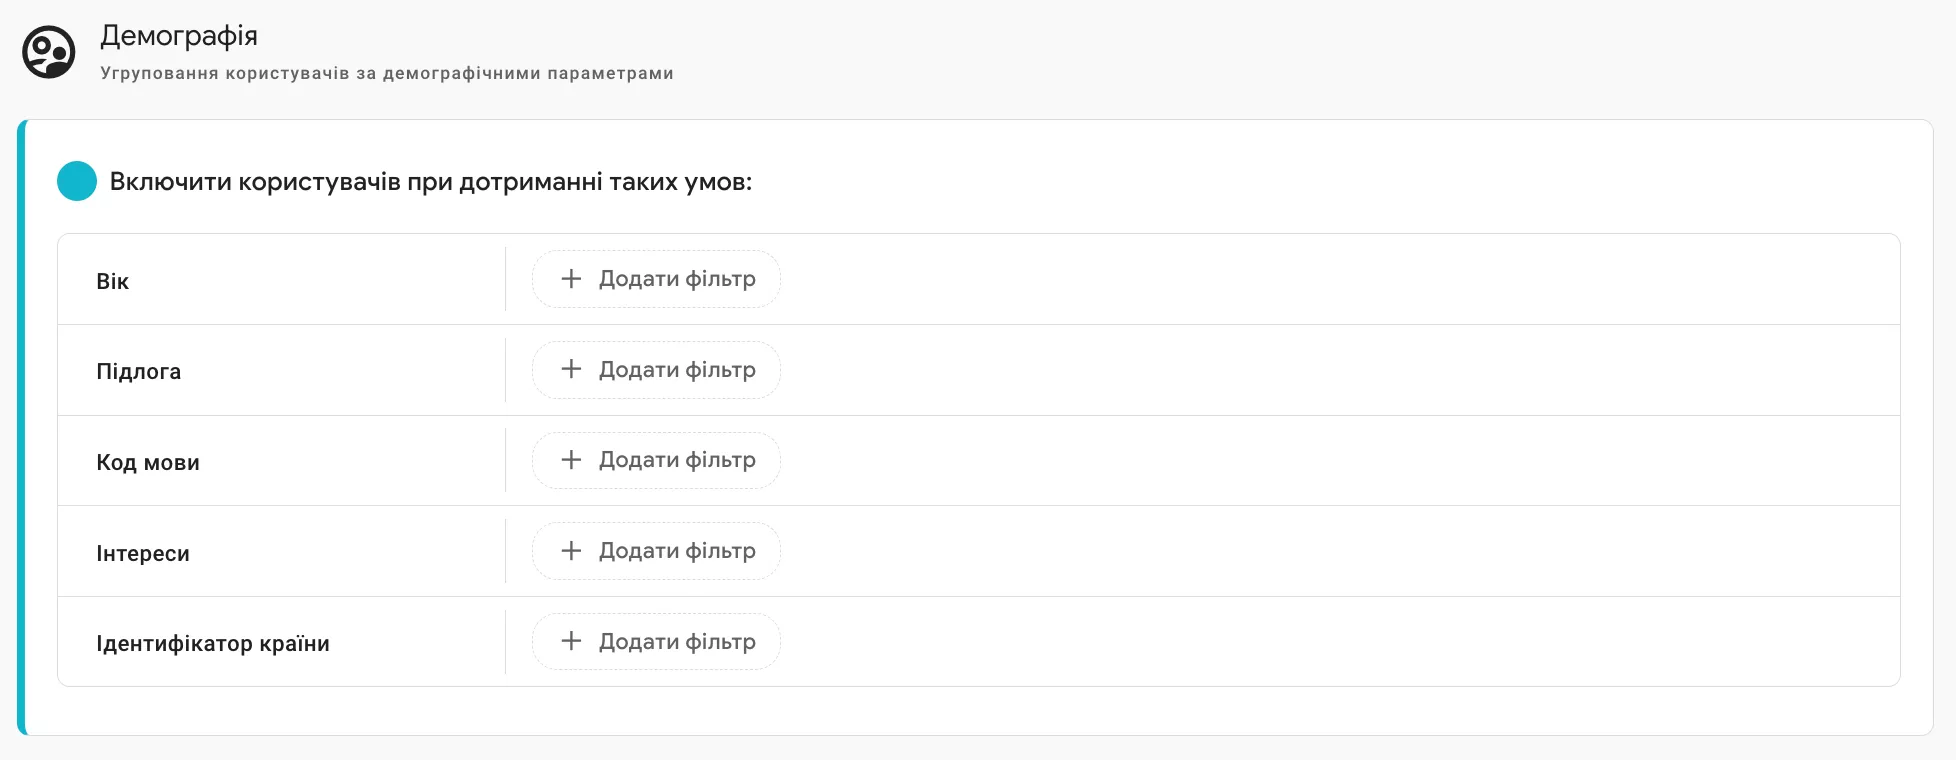1956x760 pixels.
Task: Add a filter for Інтереси
Action: 655,550
